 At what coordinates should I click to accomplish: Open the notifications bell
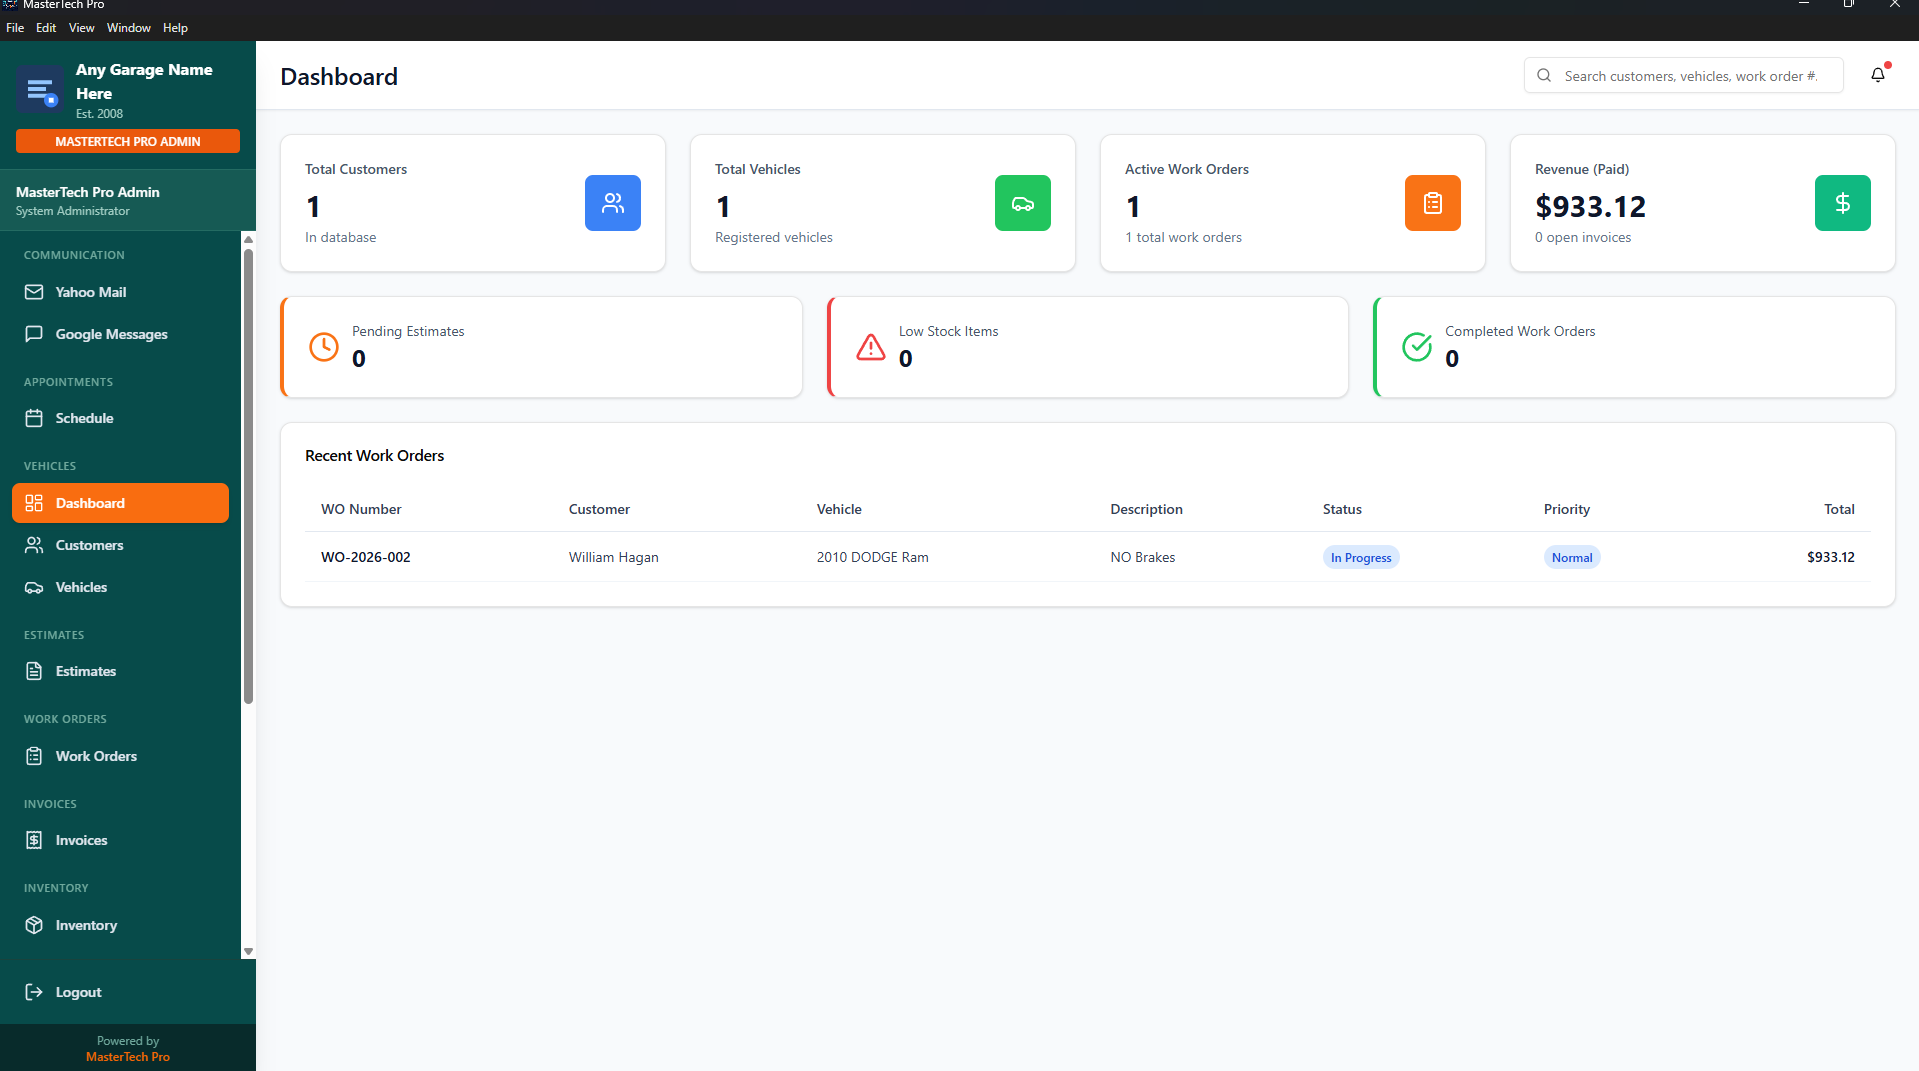1877,75
